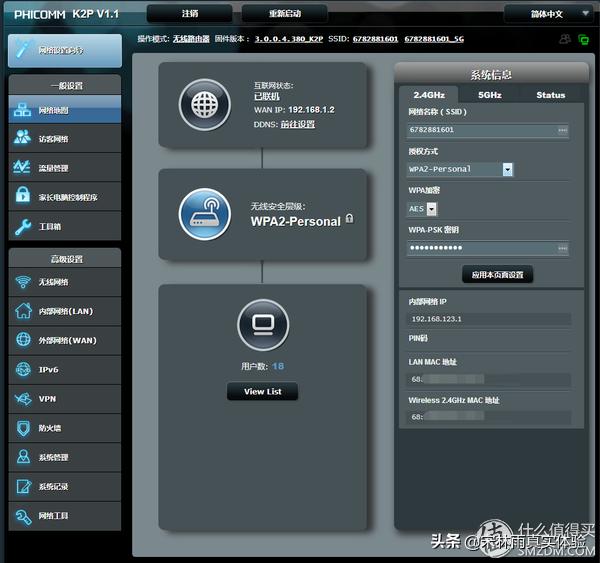Click the wireless router icon
Viewport: 600px width, 563px height.
click(204, 212)
